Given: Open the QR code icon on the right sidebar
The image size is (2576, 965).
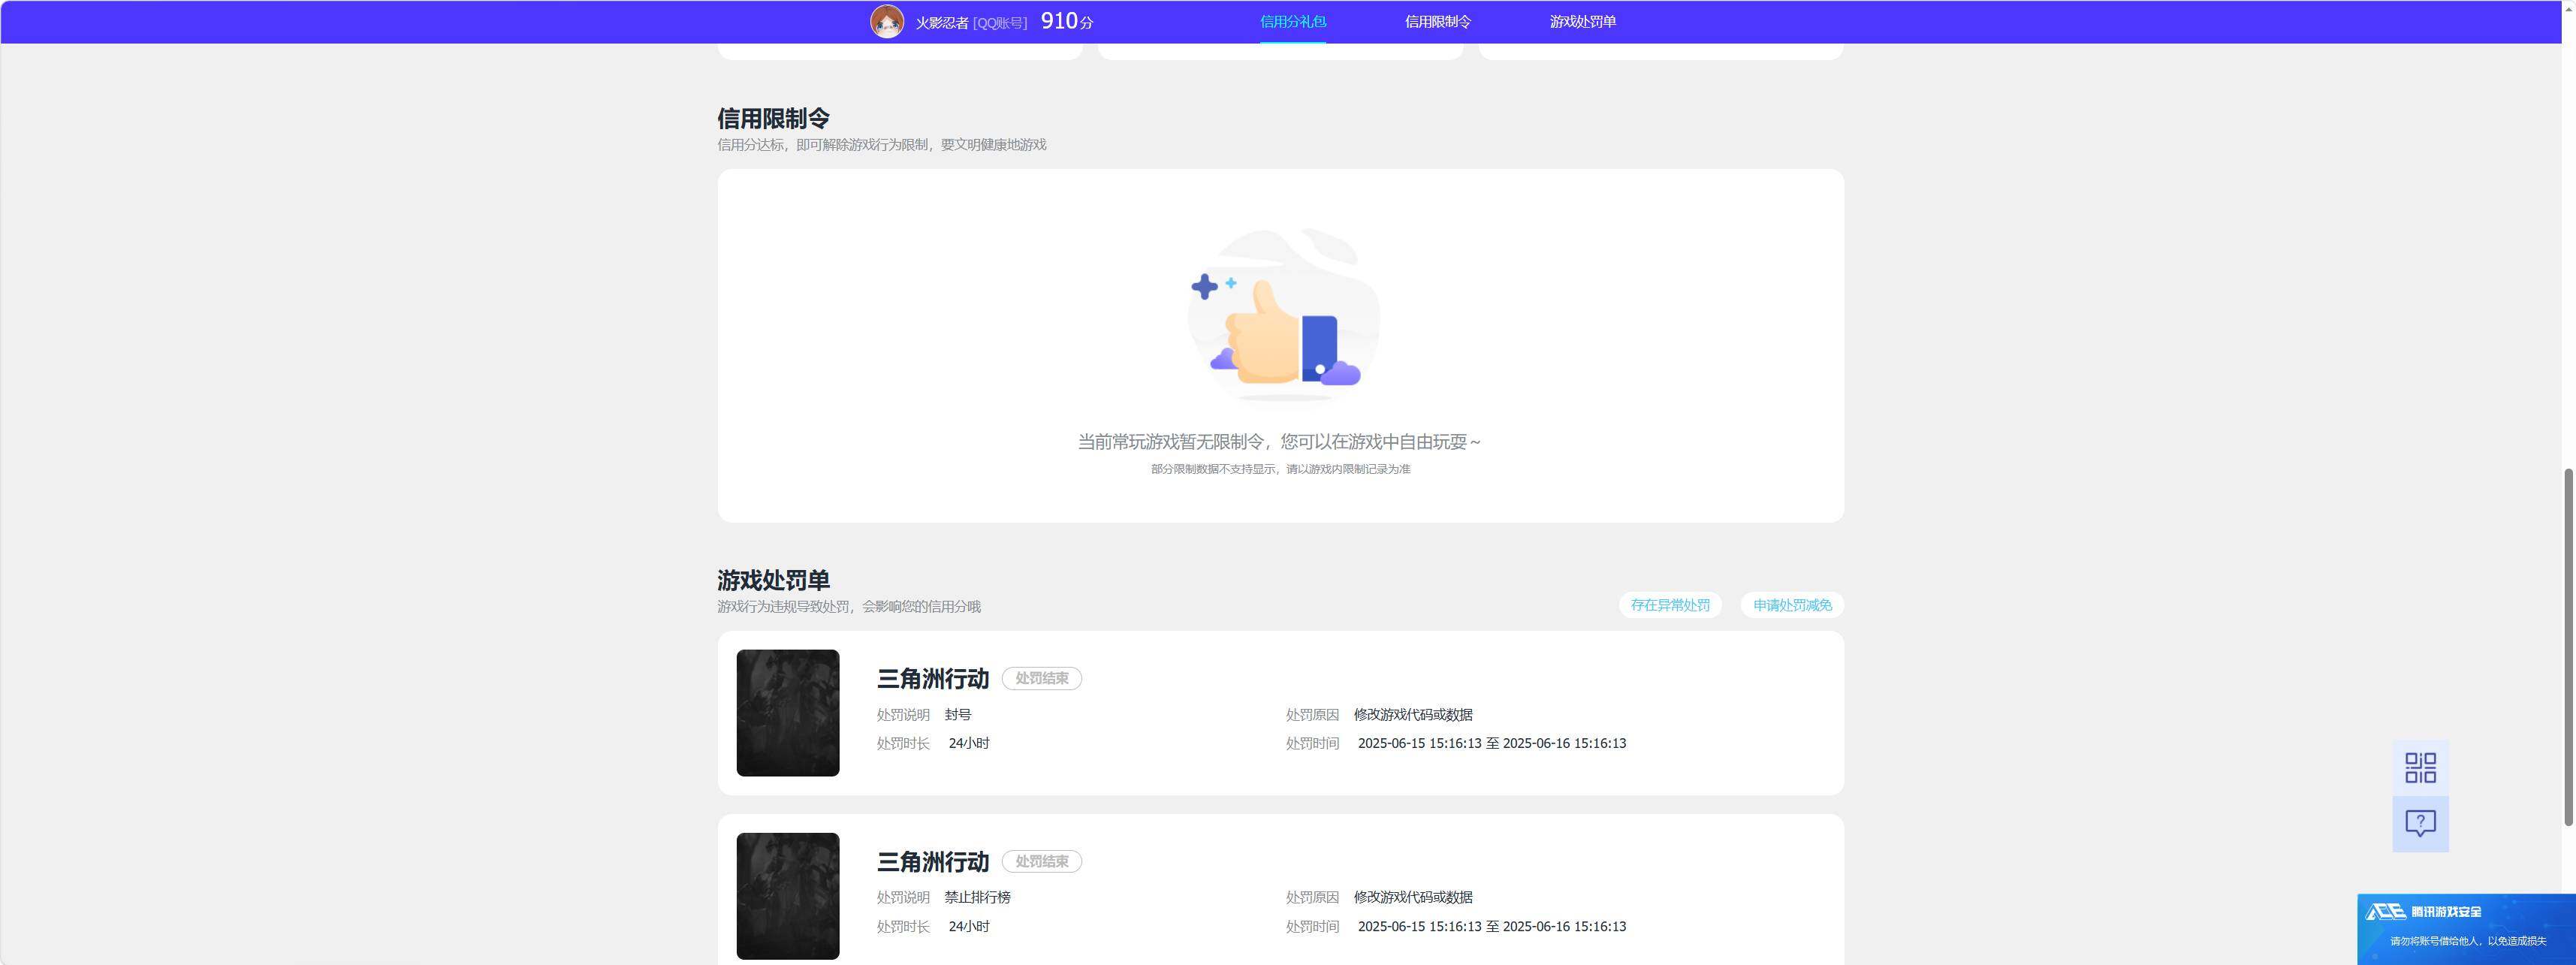Looking at the screenshot, I should [2420, 767].
